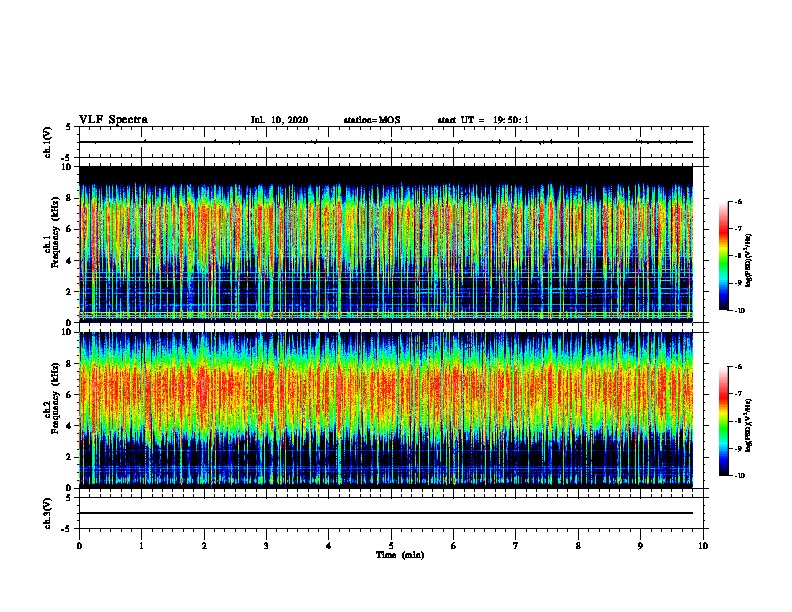Click time axis tick label 8
This screenshot has width=792, height=612.
tap(578, 546)
